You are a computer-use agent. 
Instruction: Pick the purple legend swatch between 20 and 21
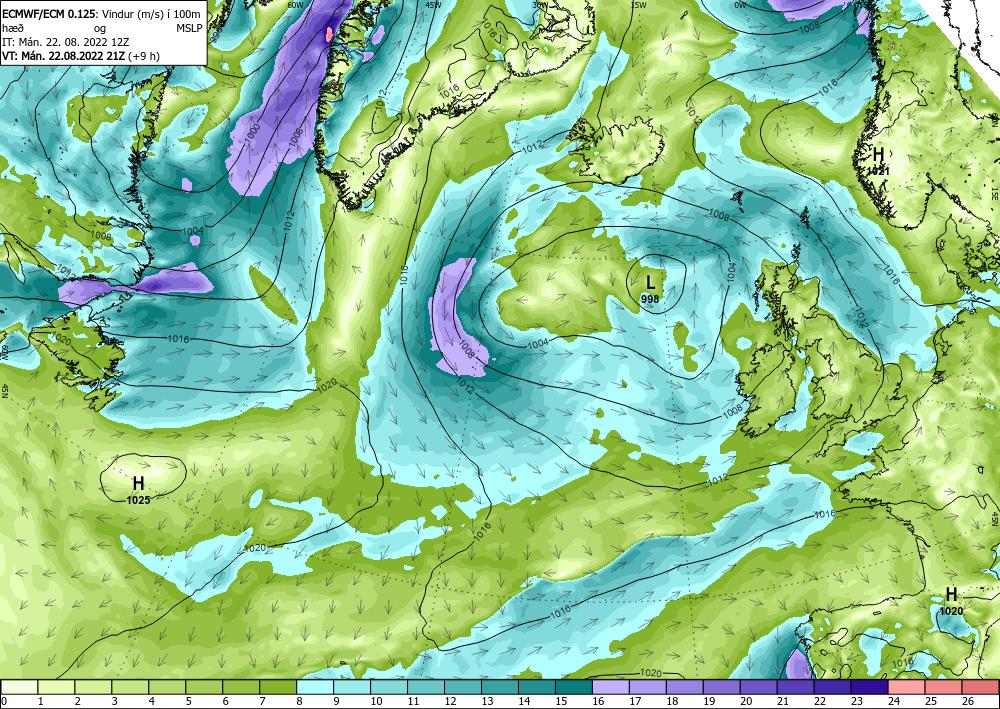[759, 687]
